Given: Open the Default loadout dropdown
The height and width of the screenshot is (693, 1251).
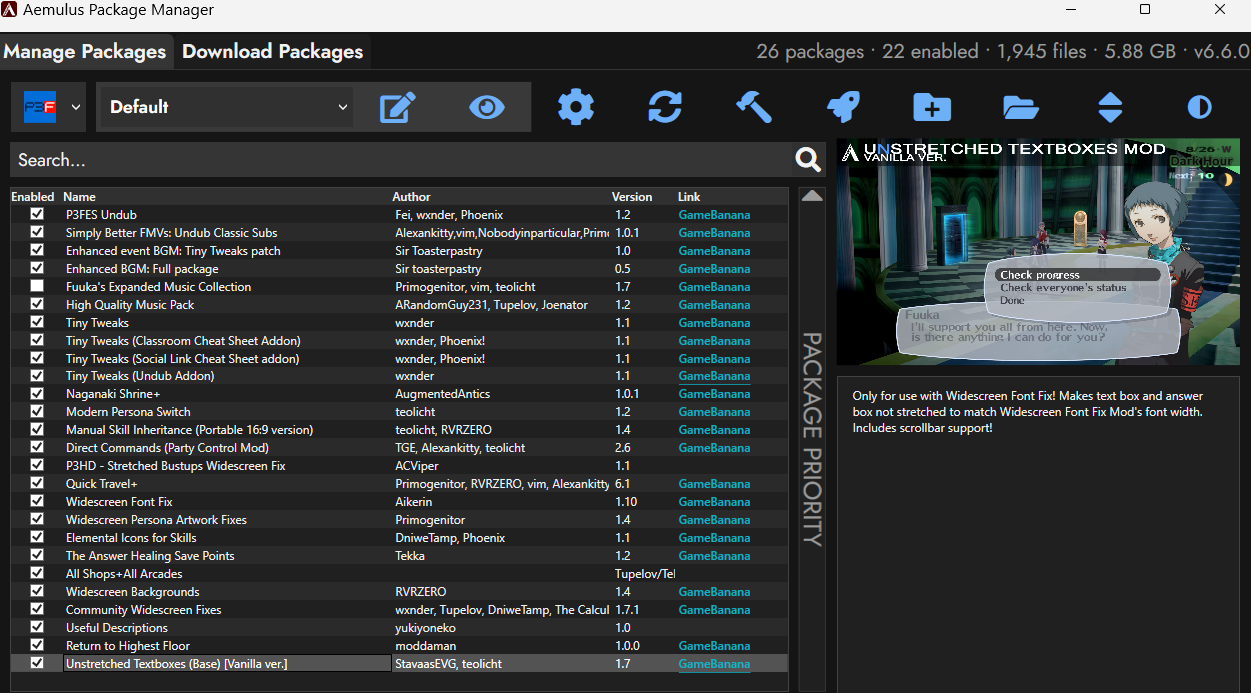Looking at the screenshot, I should tap(226, 107).
